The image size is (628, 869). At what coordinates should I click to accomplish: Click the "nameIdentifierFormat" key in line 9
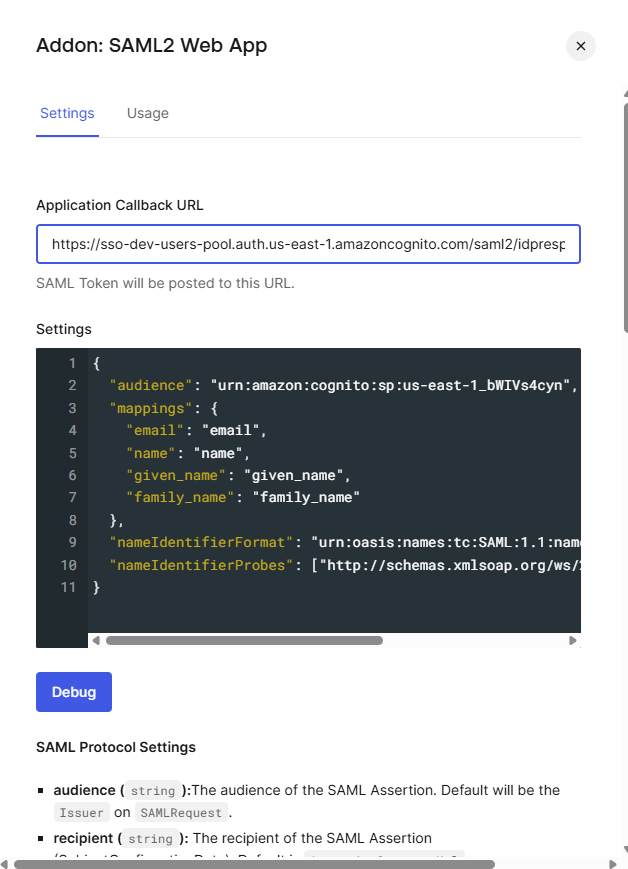(201, 542)
